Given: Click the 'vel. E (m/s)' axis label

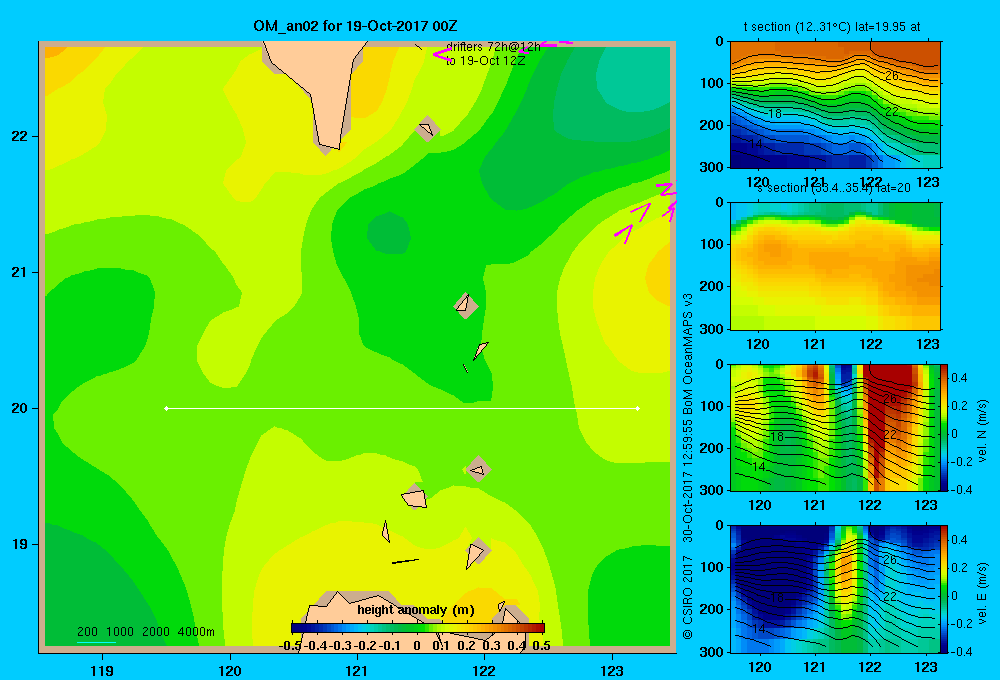Looking at the screenshot, I should click(983, 593).
